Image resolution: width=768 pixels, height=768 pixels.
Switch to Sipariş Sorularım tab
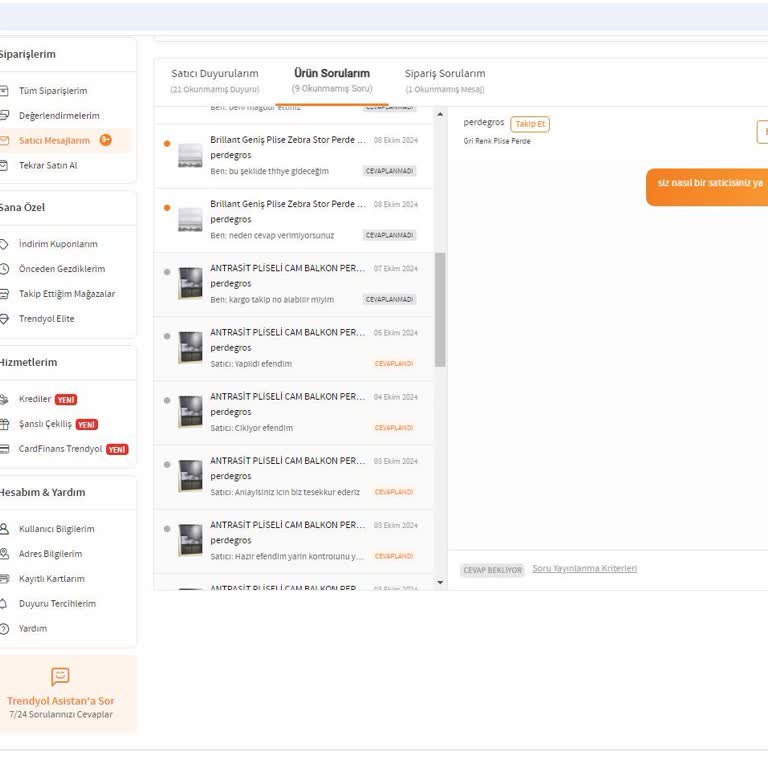click(x=445, y=80)
